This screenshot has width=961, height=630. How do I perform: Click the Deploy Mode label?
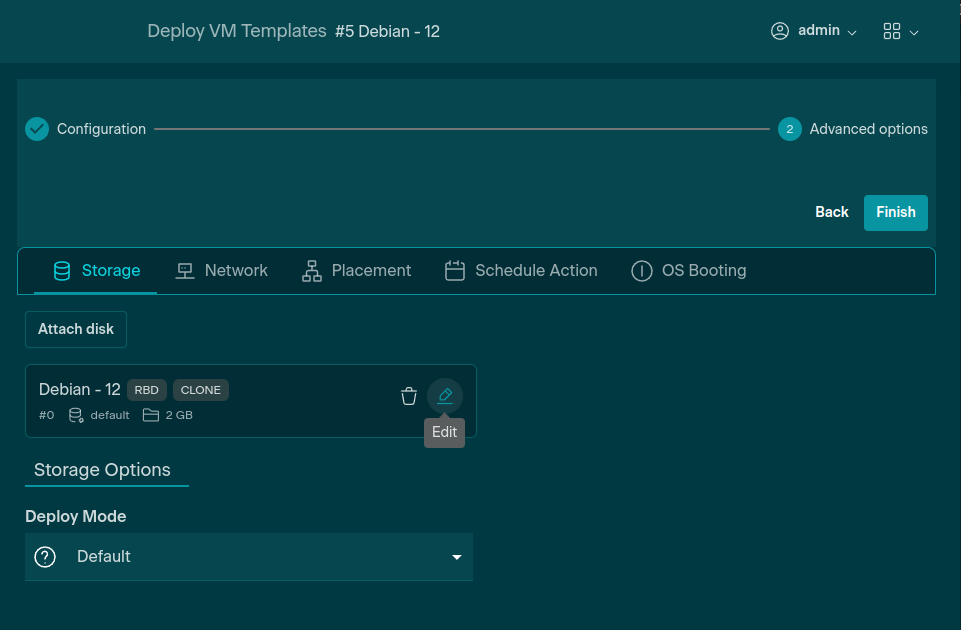[75, 517]
